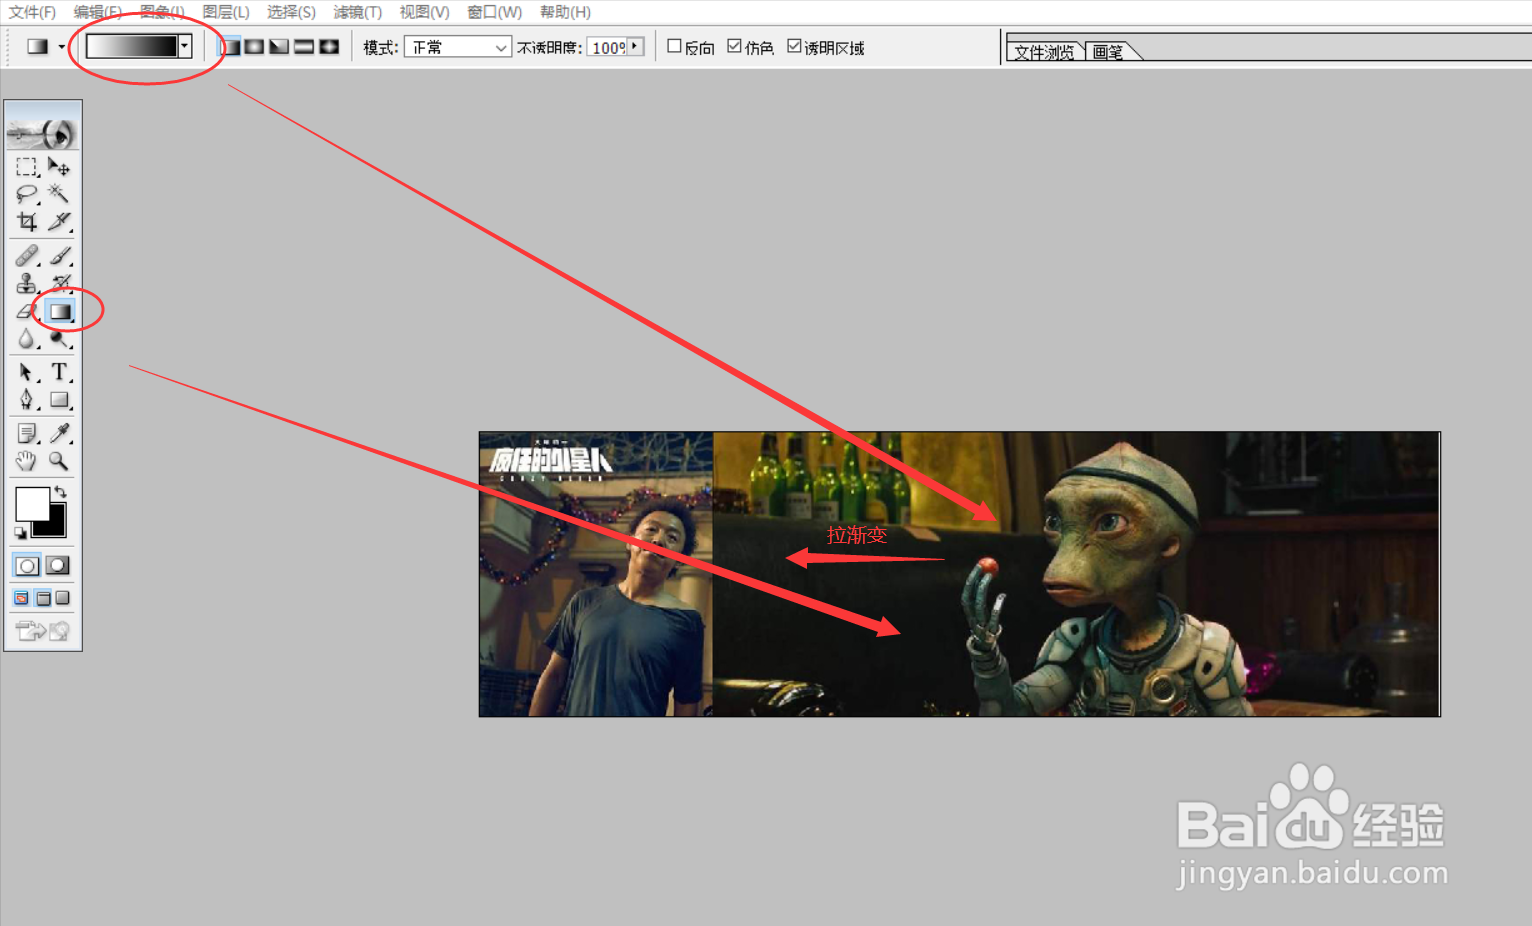Switch to the 画笔 tab
Screen dimensions: 1532x926
coord(1108,52)
